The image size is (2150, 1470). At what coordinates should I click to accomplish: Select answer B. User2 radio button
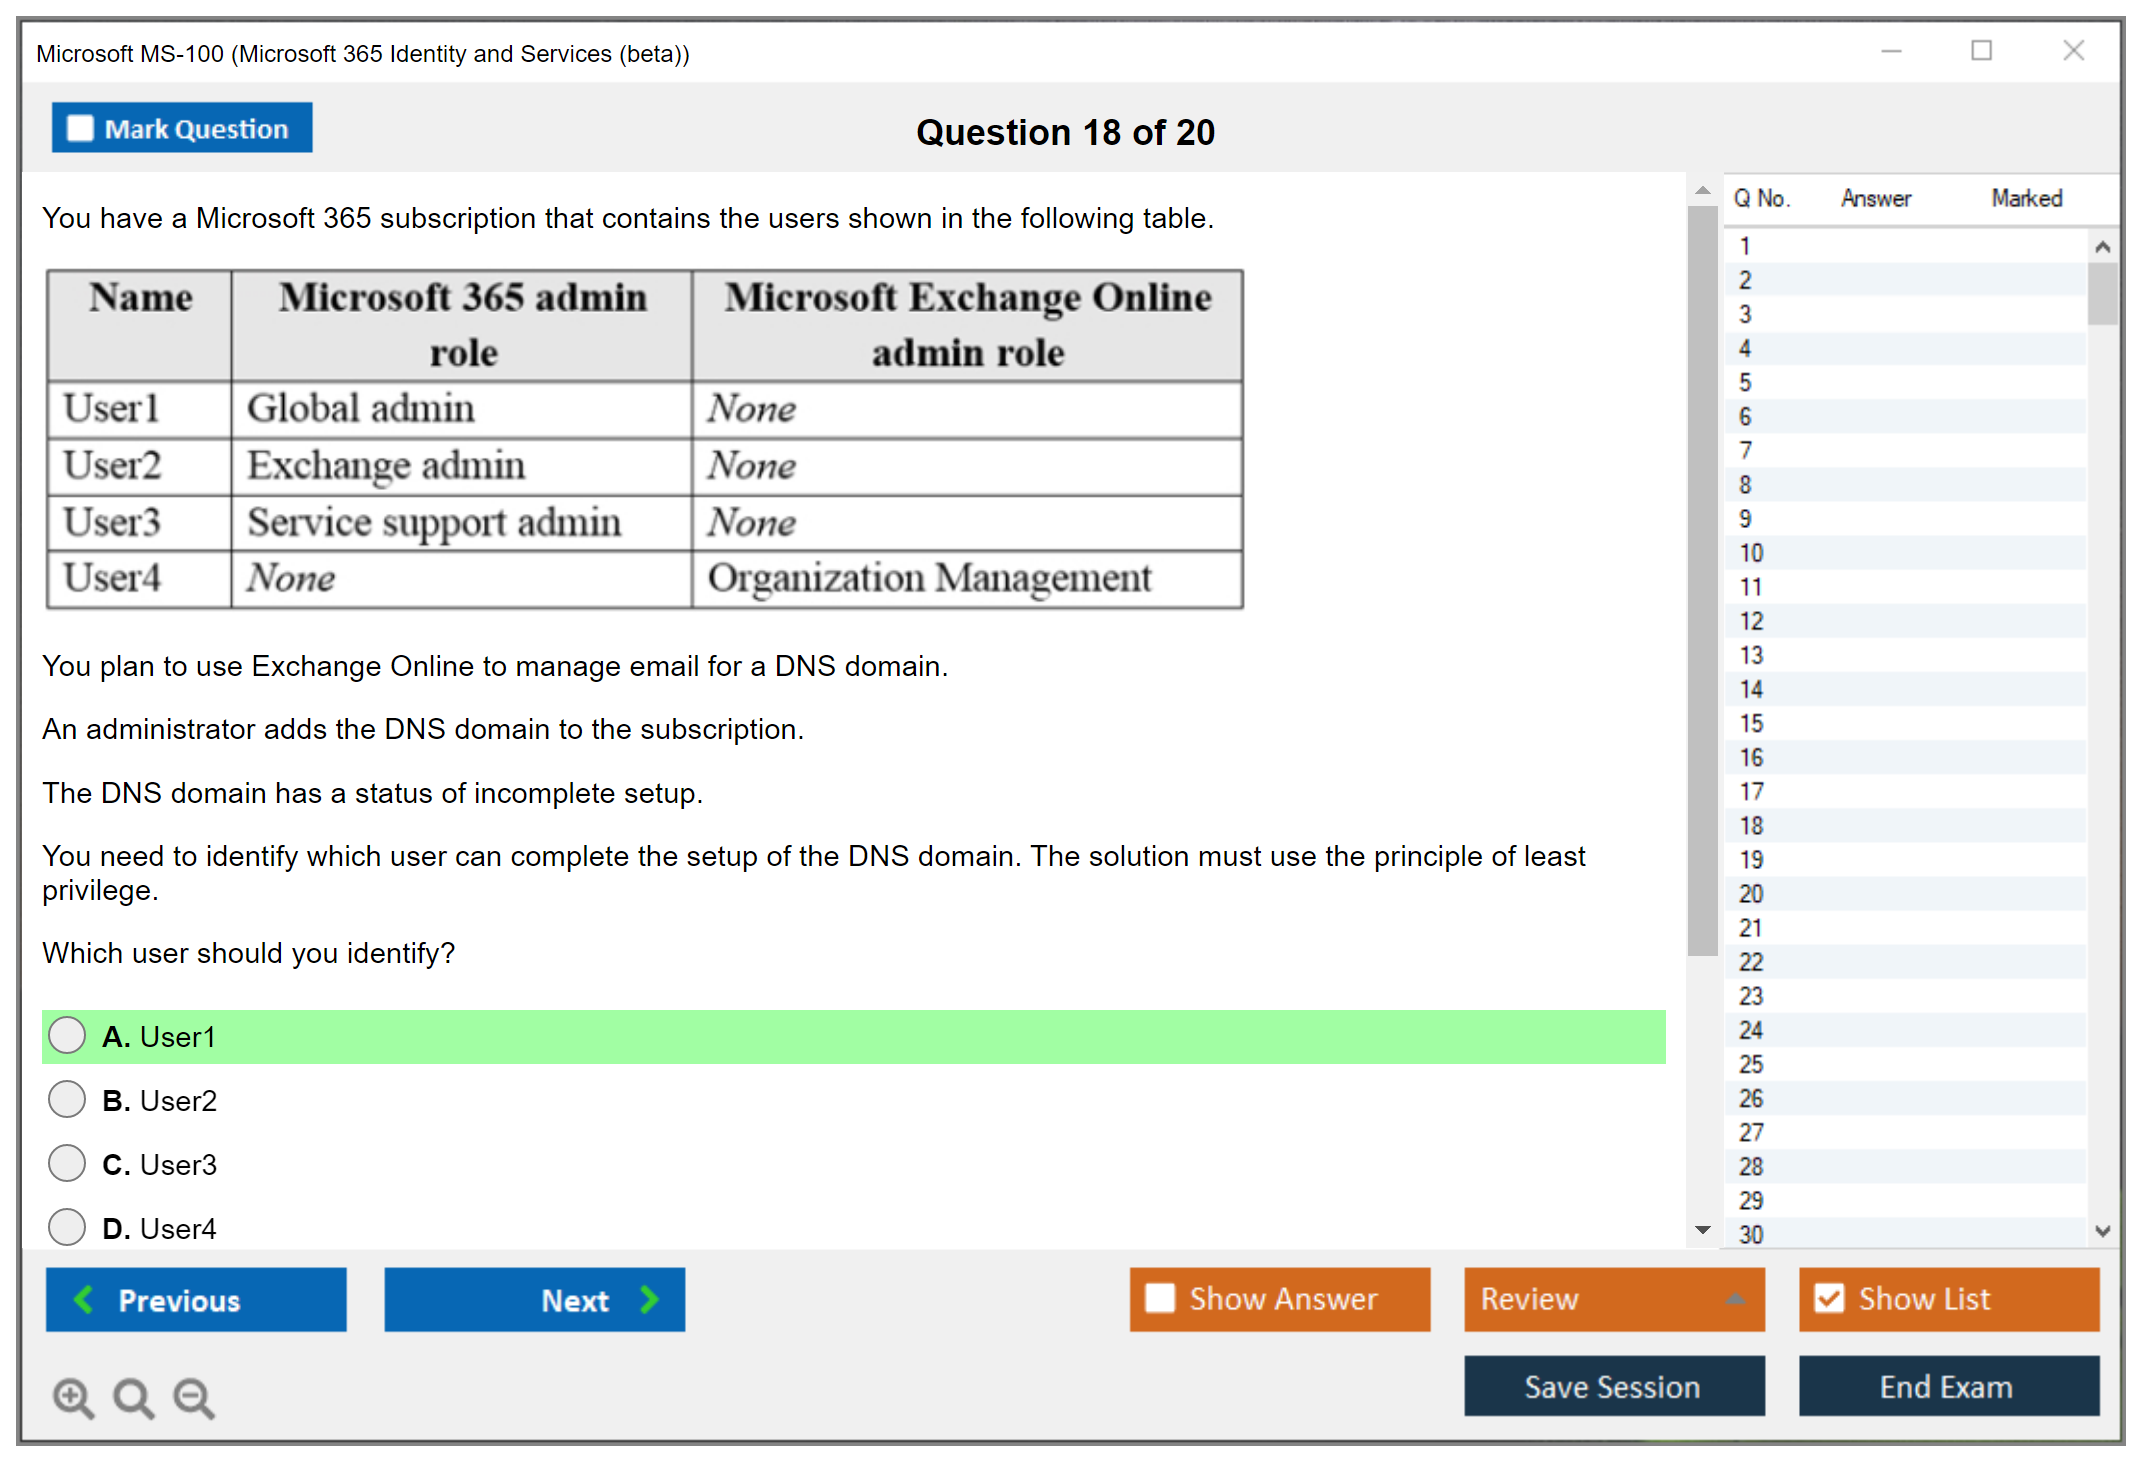coord(67,1100)
